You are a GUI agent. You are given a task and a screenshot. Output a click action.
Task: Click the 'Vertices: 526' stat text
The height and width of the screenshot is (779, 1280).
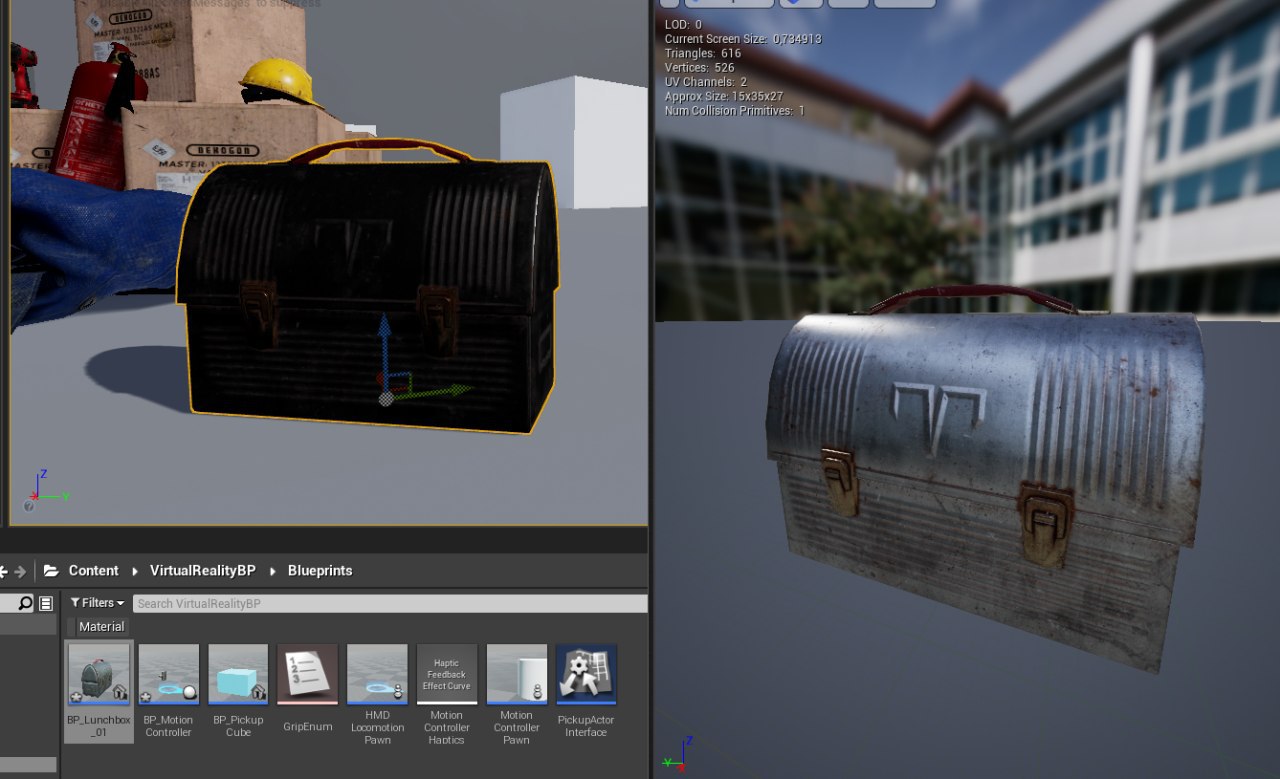[700, 68]
